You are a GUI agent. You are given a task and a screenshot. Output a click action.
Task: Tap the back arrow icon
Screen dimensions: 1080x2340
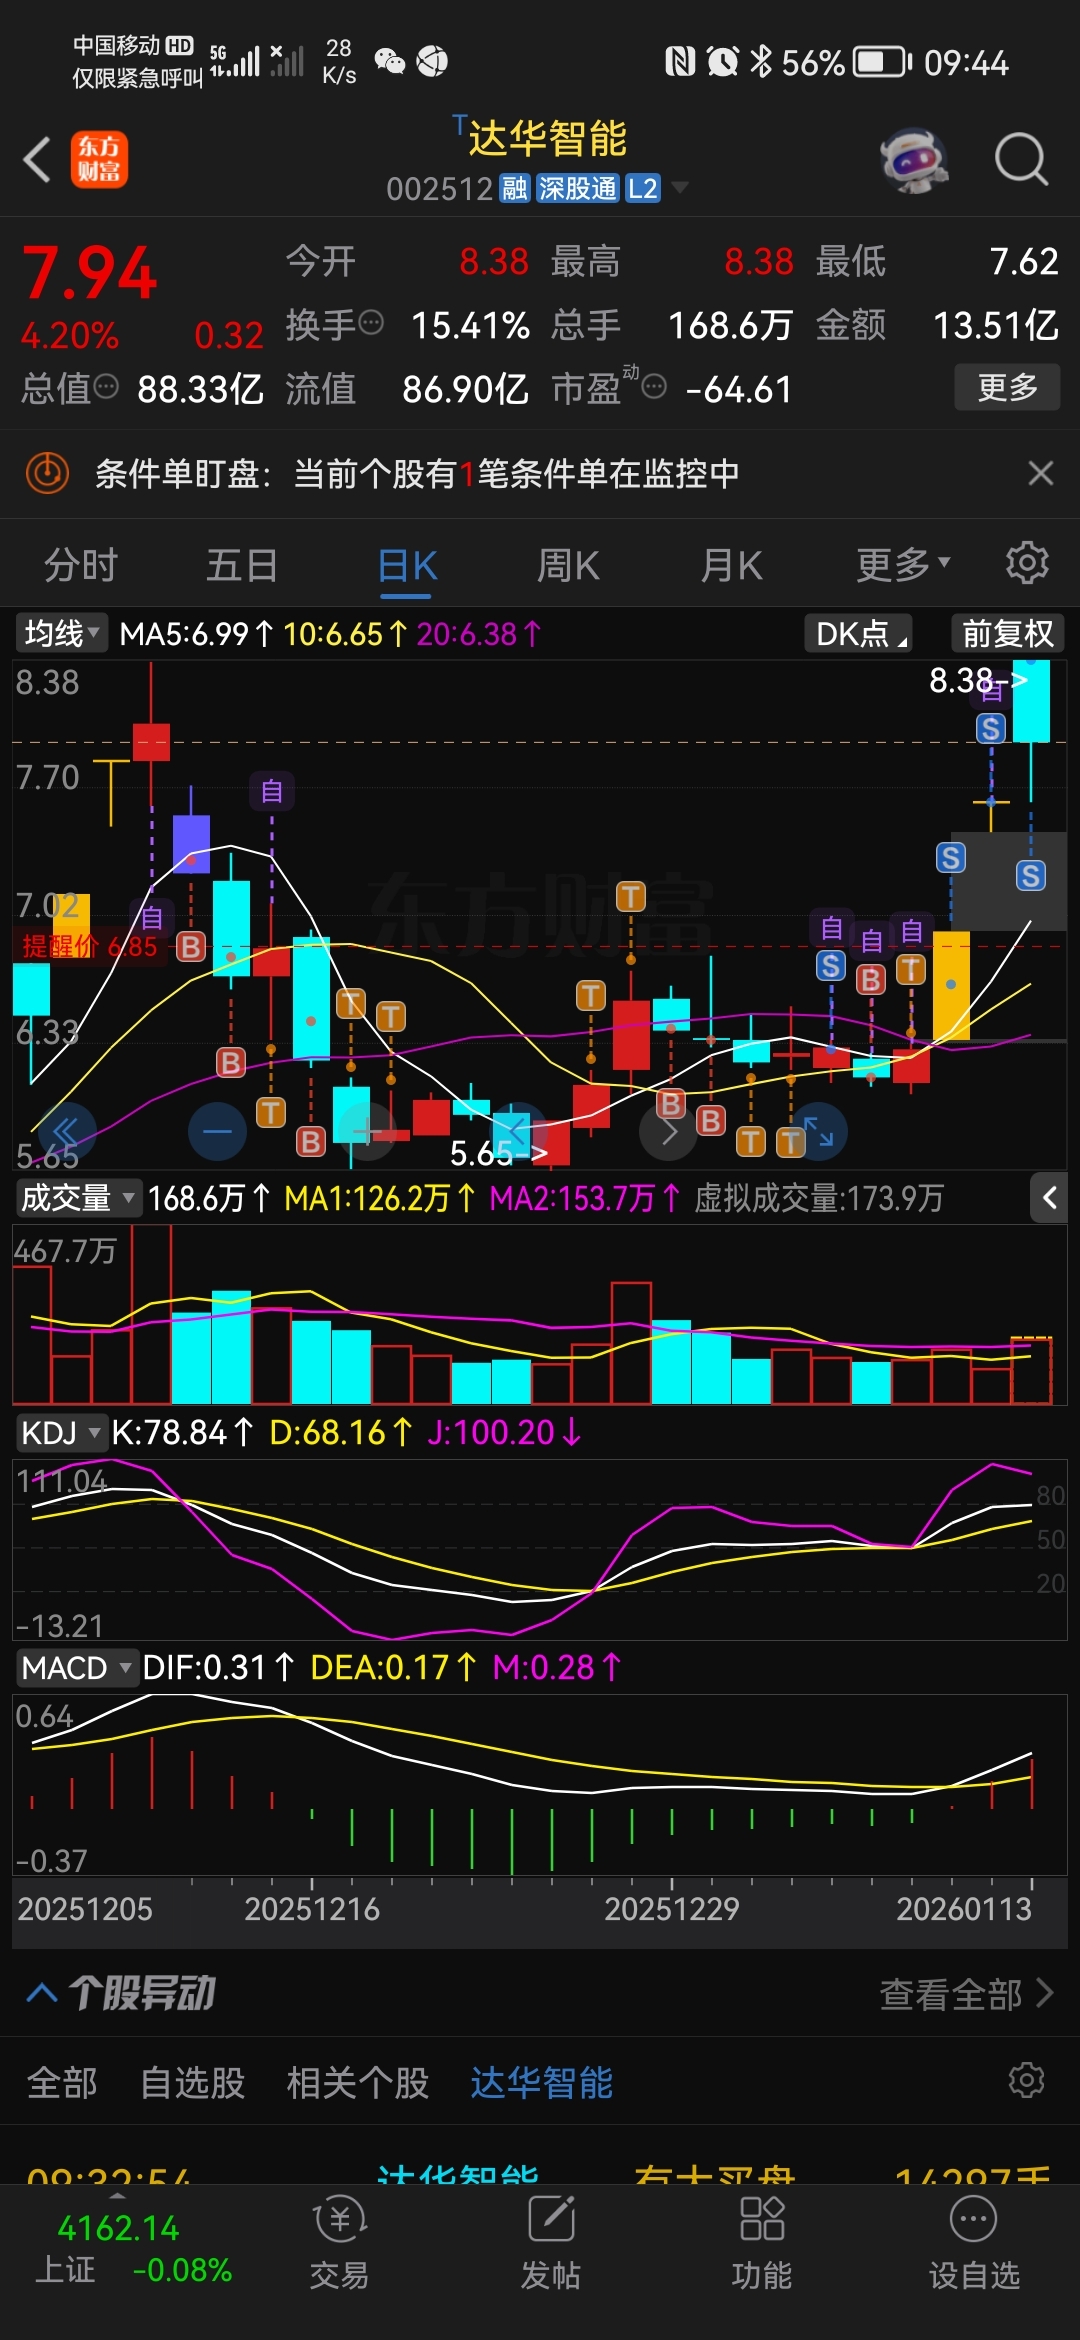(x=38, y=160)
